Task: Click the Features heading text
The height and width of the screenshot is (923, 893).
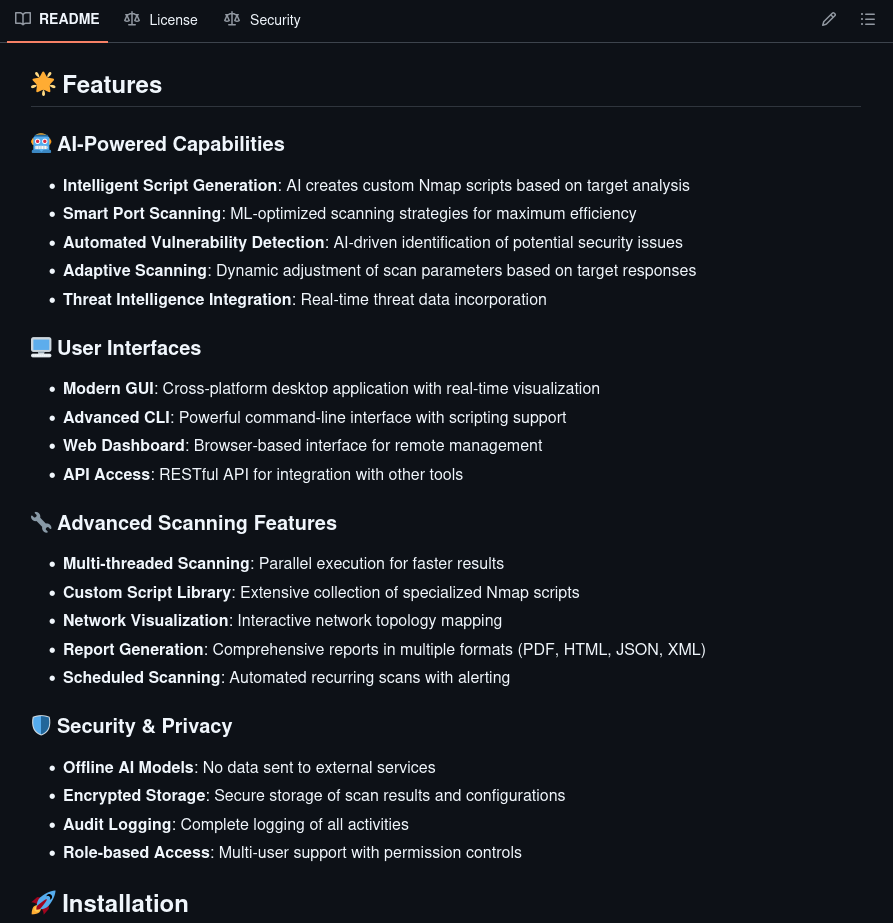Action: point(112,85)
